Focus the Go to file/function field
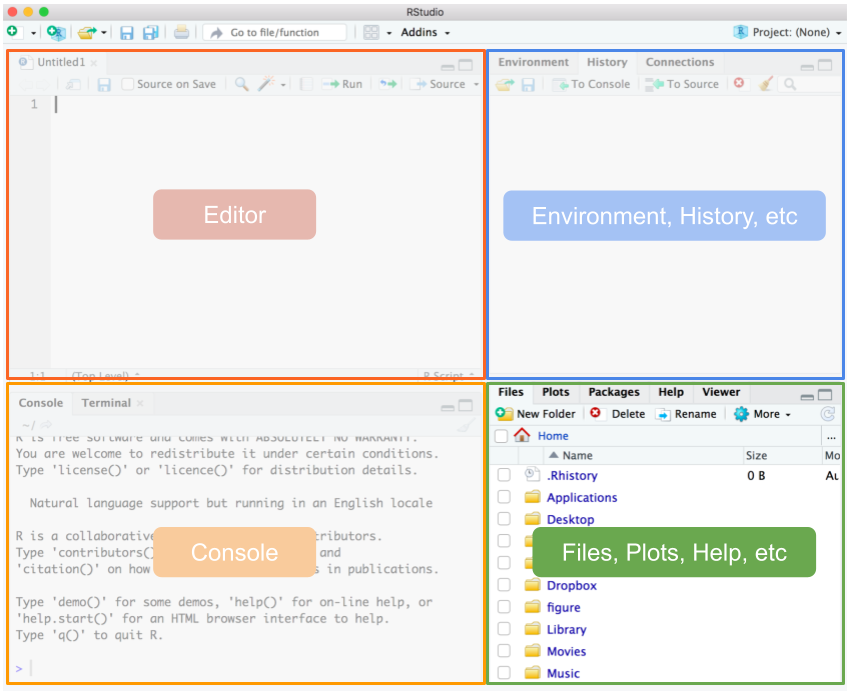This screenshot has height=695, width=850. pos(275,33)
